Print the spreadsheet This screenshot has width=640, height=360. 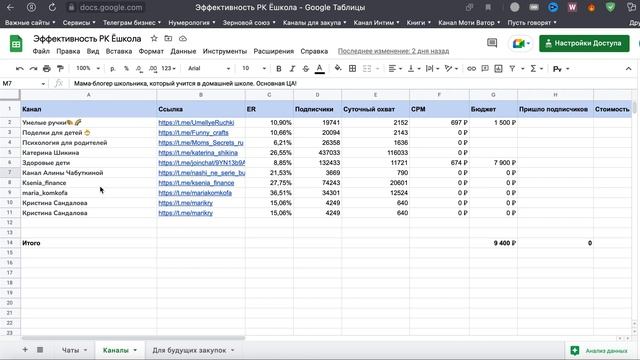click(47, 69)
